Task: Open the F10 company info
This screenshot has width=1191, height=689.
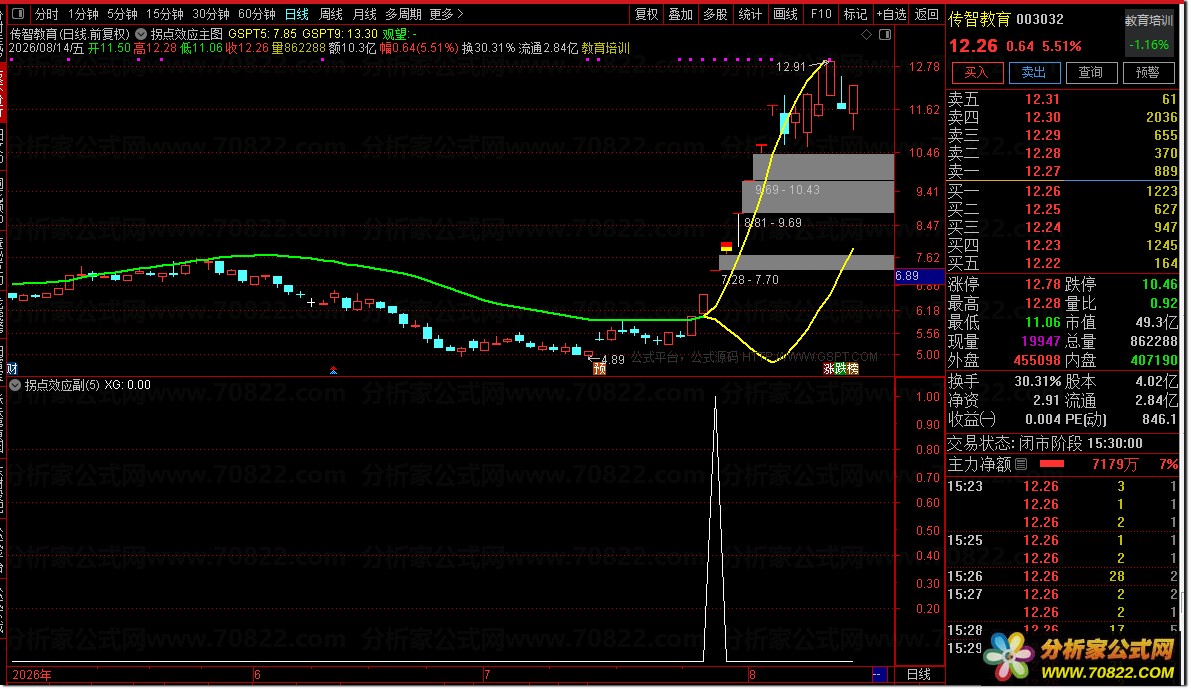Action: 821,14
